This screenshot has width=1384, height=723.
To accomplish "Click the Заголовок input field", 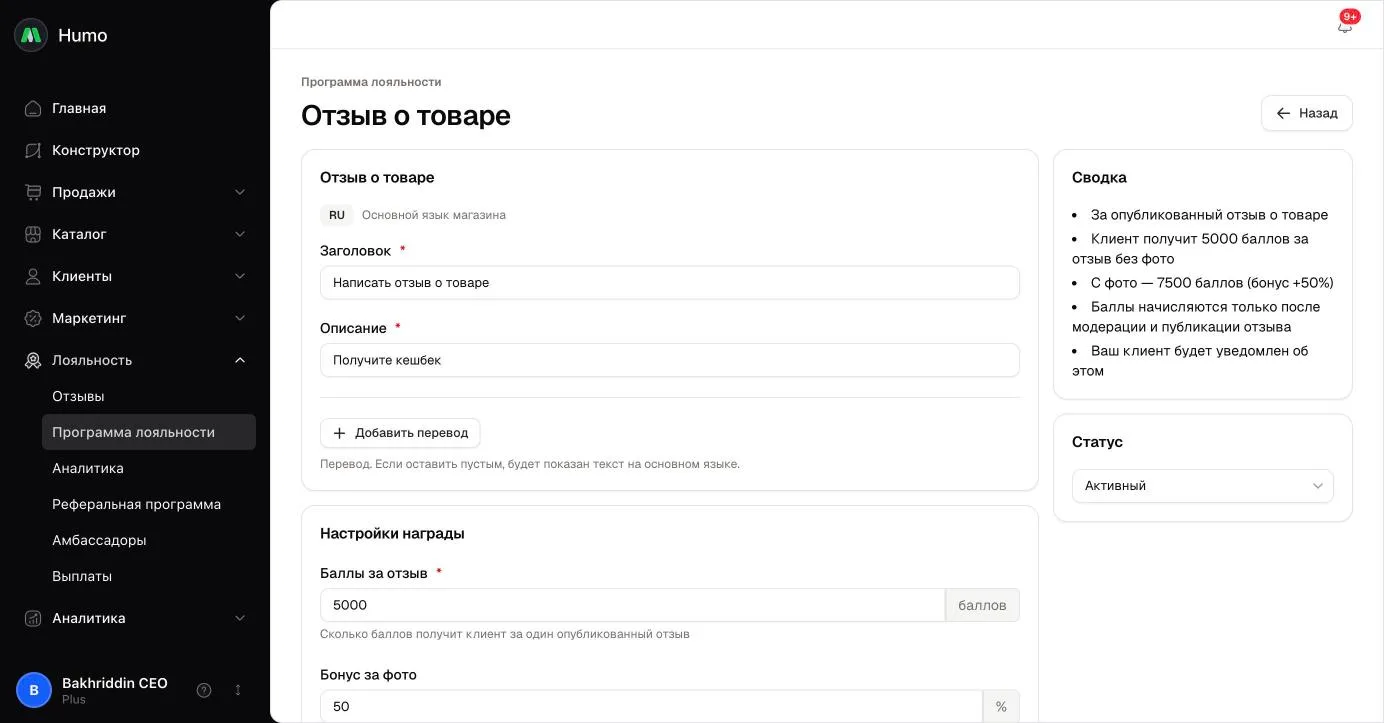I will 670,283.
